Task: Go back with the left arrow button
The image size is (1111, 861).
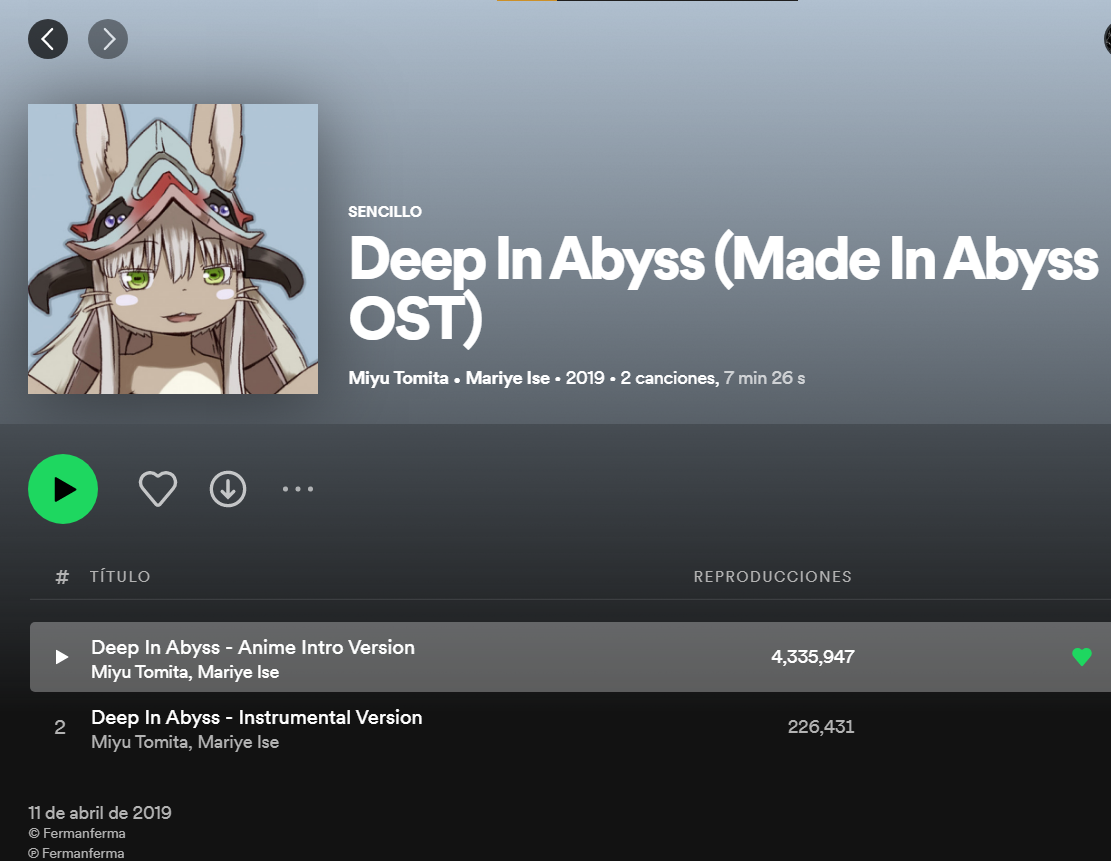Action: pyautogui.click(x=48, y=39)
